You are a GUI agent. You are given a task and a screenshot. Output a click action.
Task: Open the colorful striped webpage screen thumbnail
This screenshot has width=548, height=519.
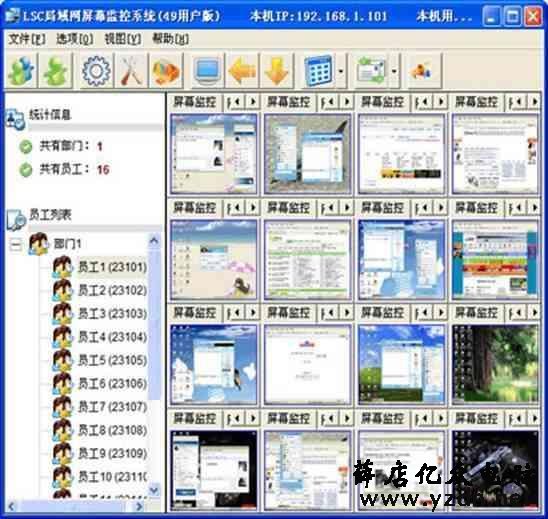click(x=495, y=259)
